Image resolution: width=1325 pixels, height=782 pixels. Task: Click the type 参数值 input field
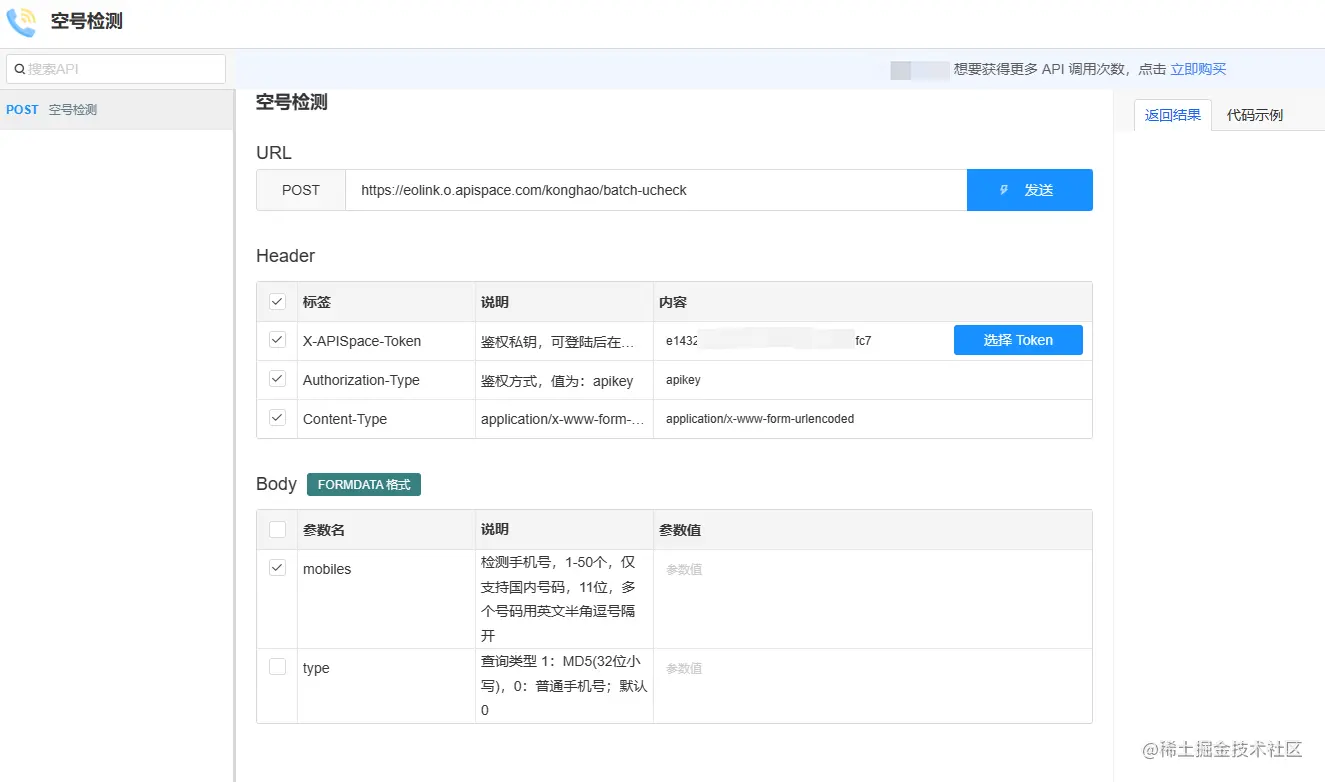[x=872, y=668]
